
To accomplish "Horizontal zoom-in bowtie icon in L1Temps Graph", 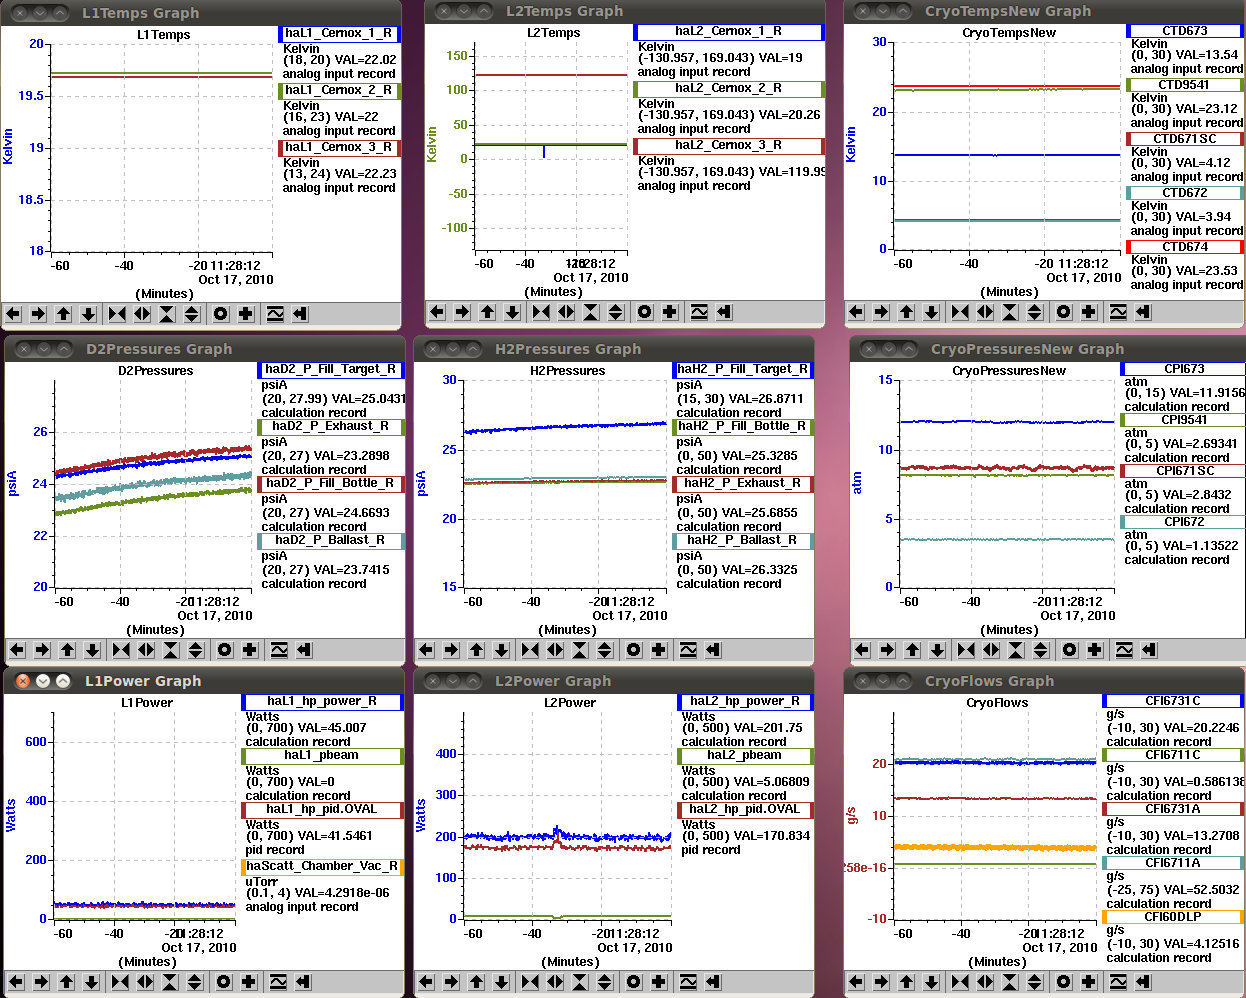I will 117,314.
